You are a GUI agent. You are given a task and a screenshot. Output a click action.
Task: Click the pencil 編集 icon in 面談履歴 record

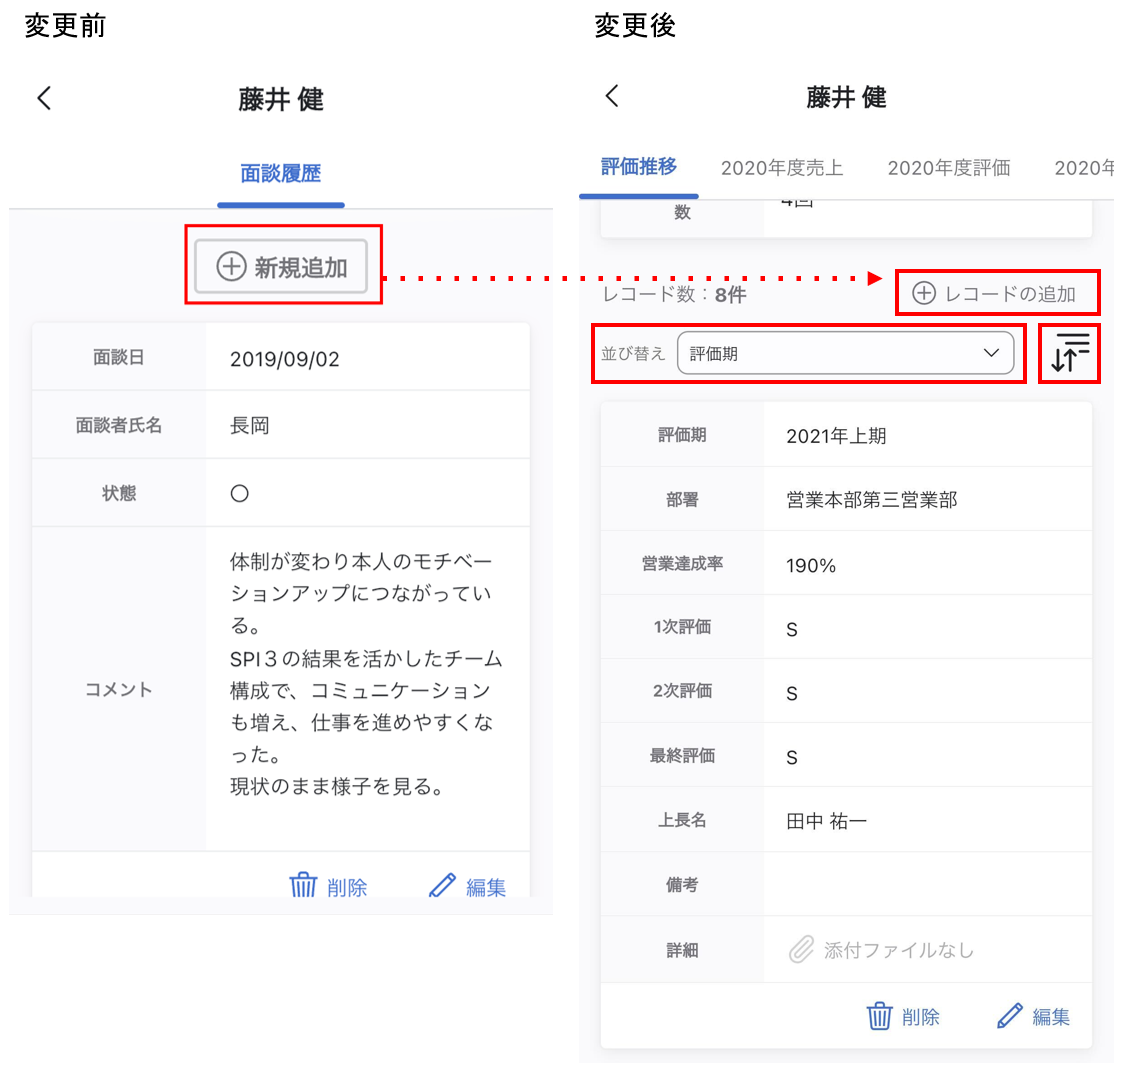click(x=442, y=885)
